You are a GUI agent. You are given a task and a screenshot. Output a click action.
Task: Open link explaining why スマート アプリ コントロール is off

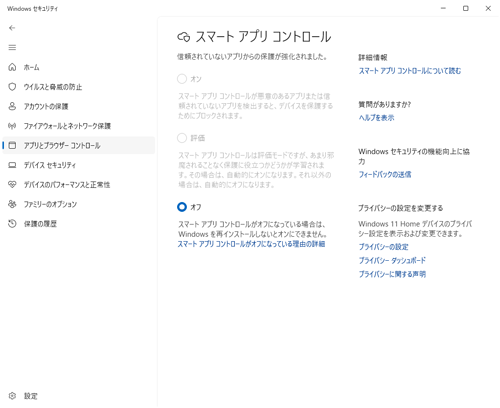tap(251, 244)
